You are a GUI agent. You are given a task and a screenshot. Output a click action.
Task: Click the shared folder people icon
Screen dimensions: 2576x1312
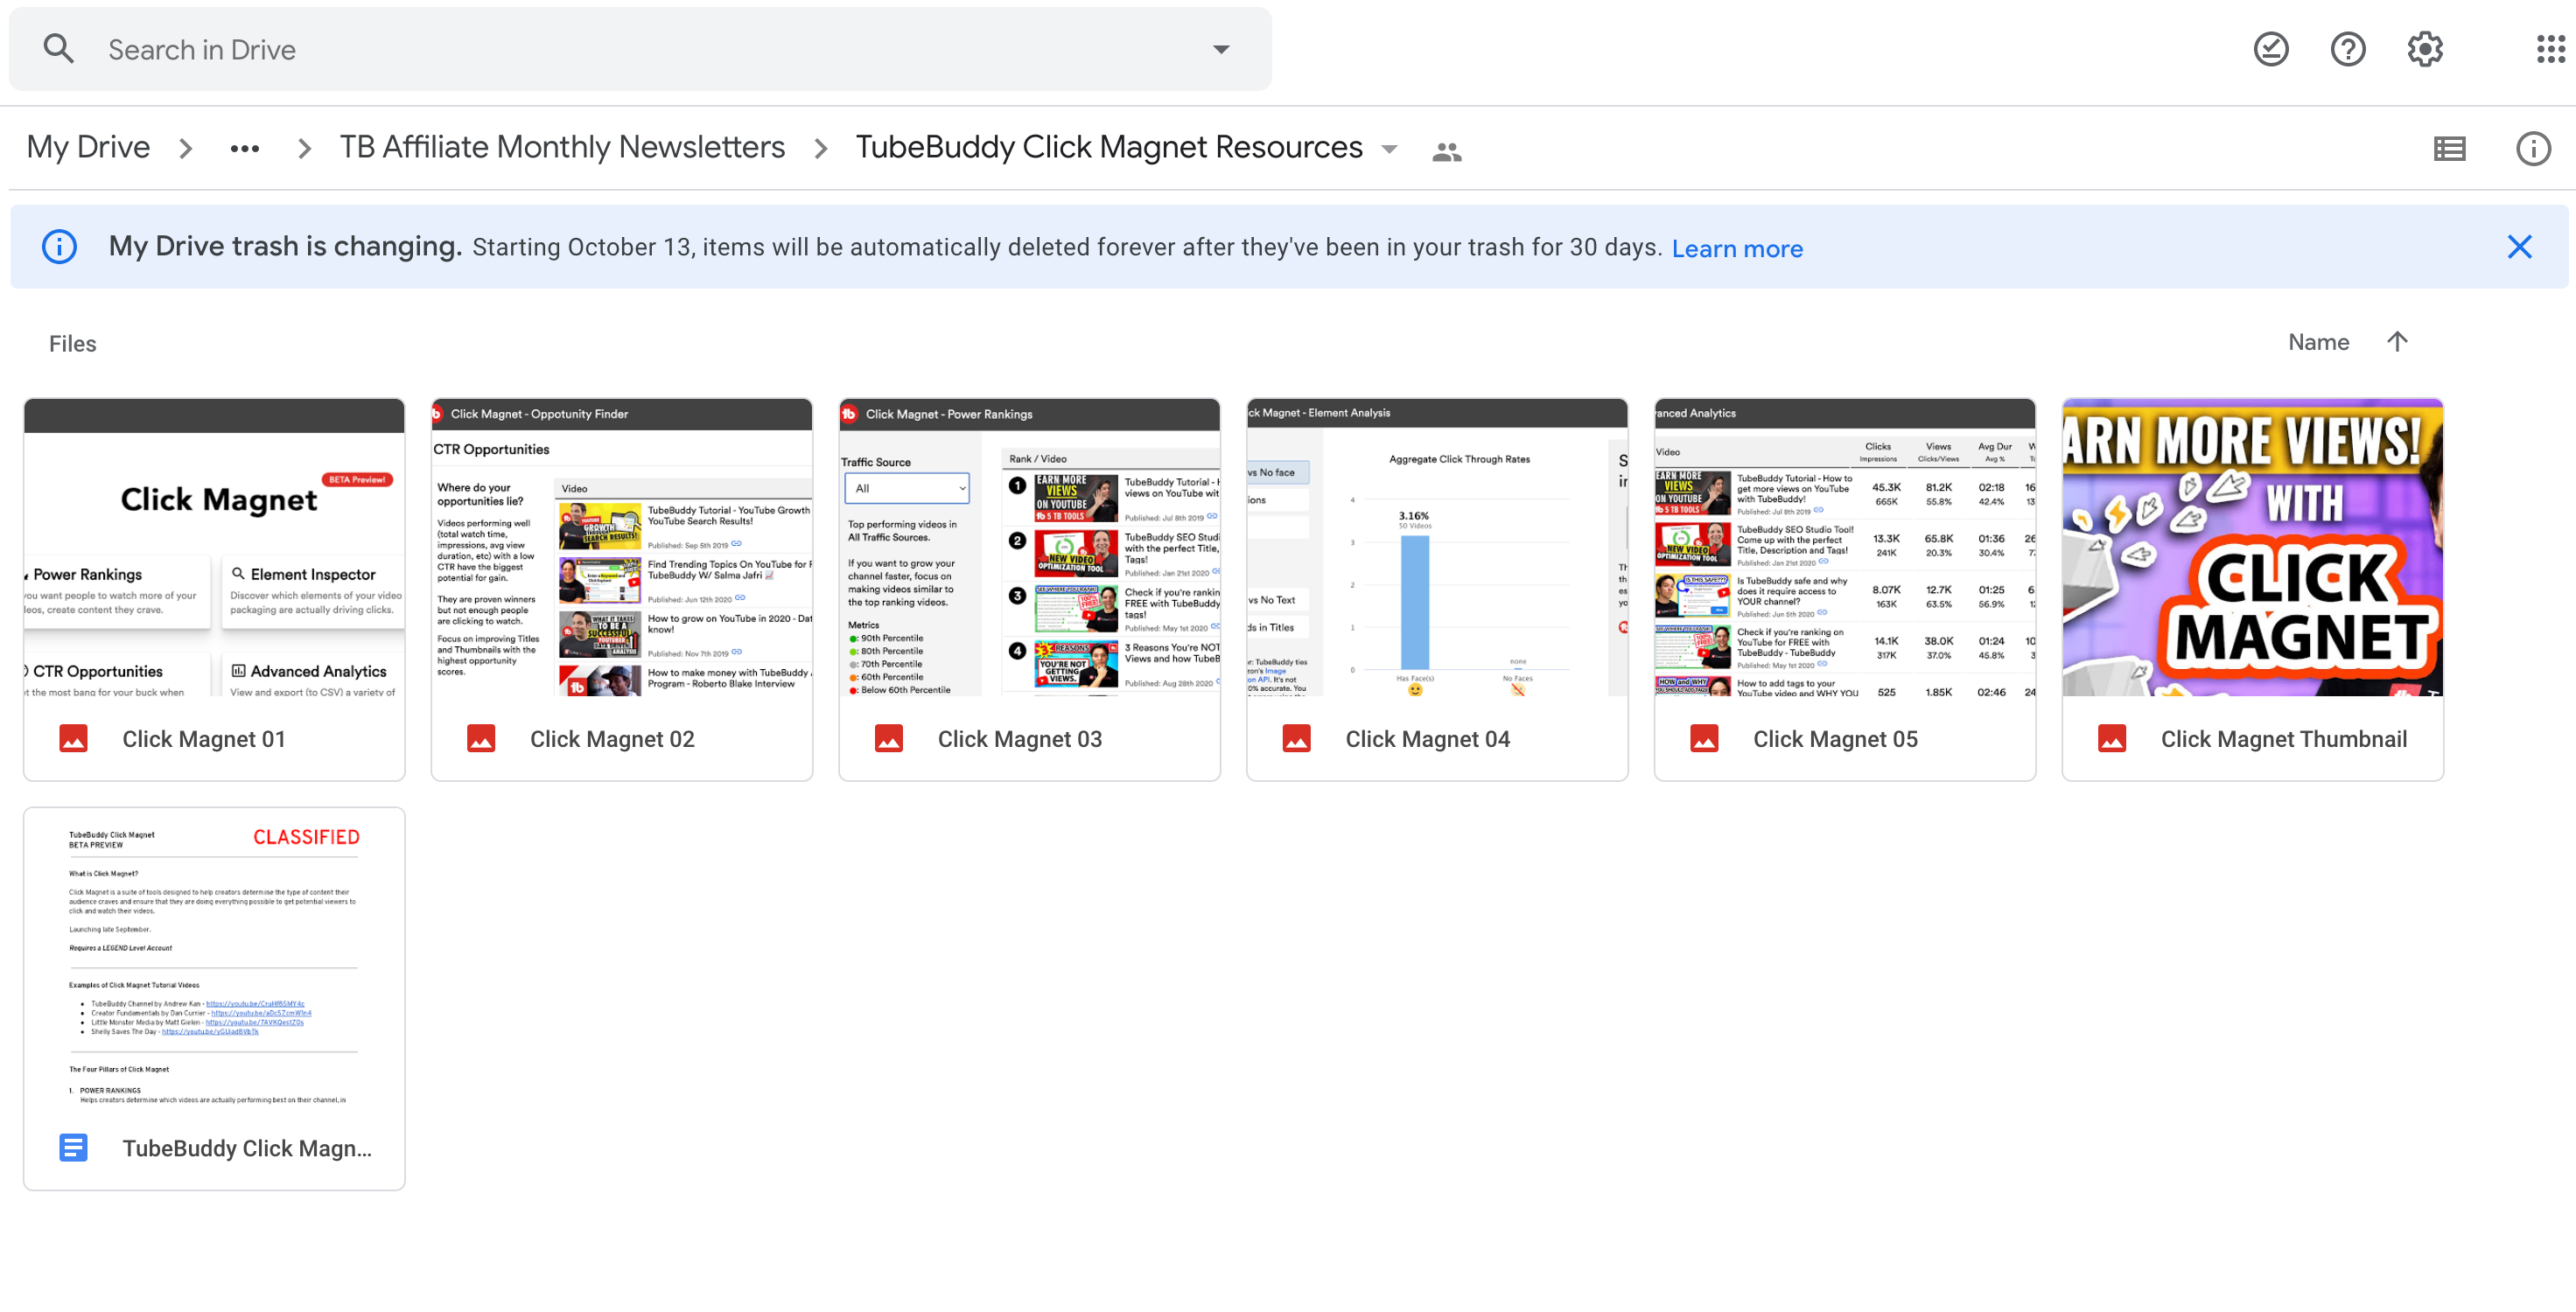coord(1447,151)
